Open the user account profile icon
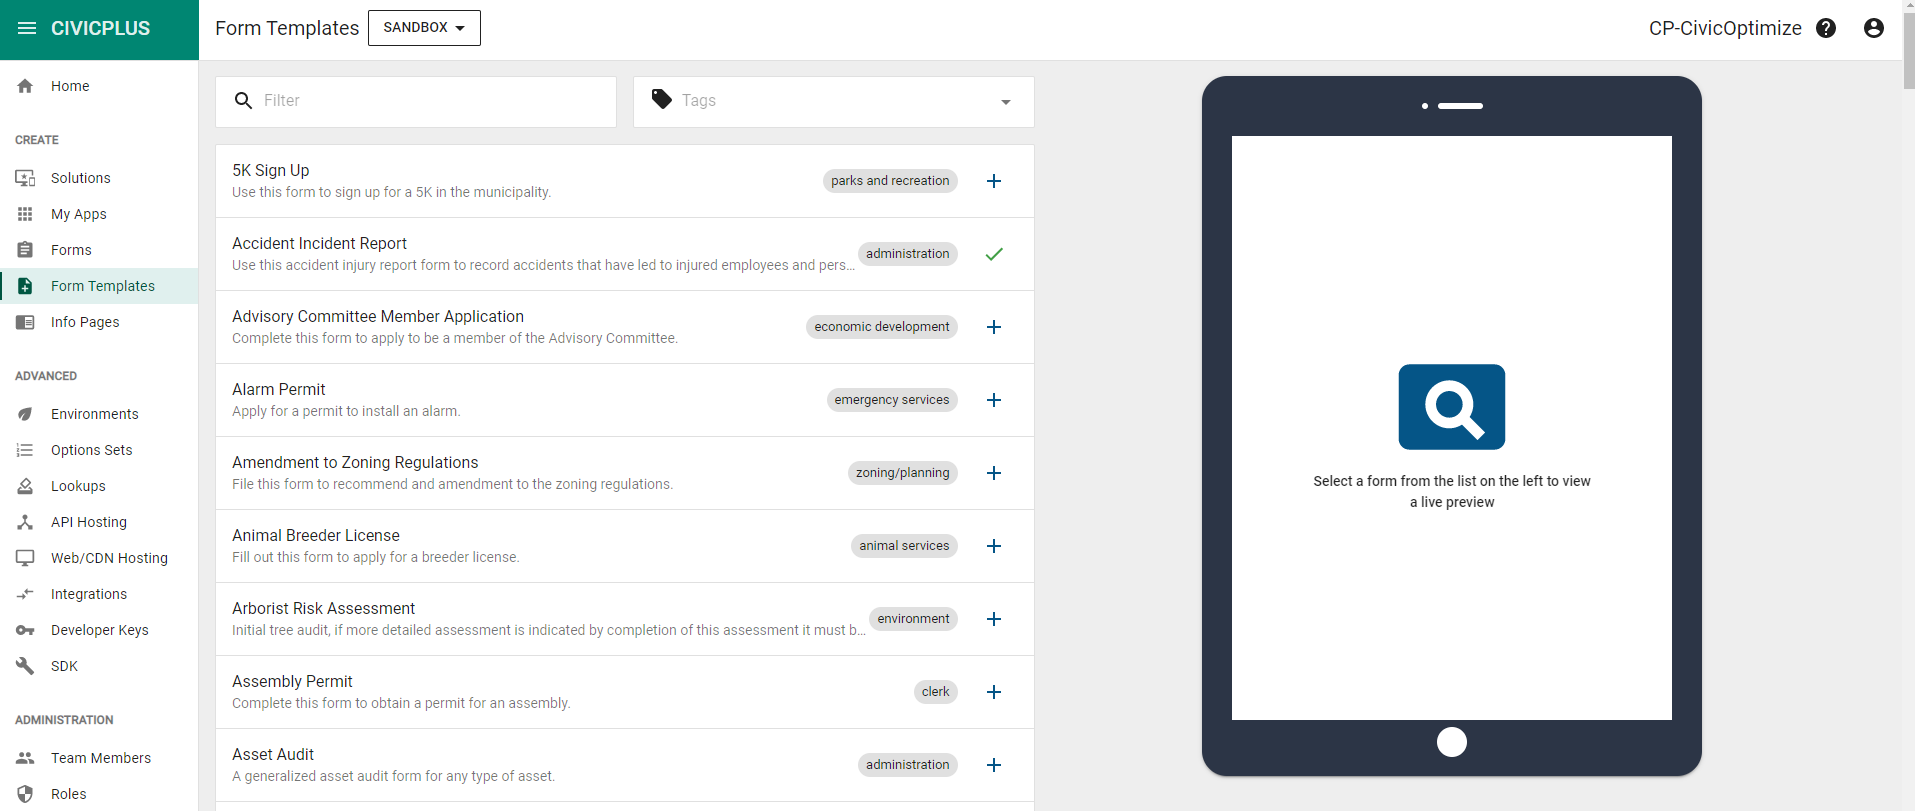The height and width of the screenshot is (811, 1915). 1874,28
